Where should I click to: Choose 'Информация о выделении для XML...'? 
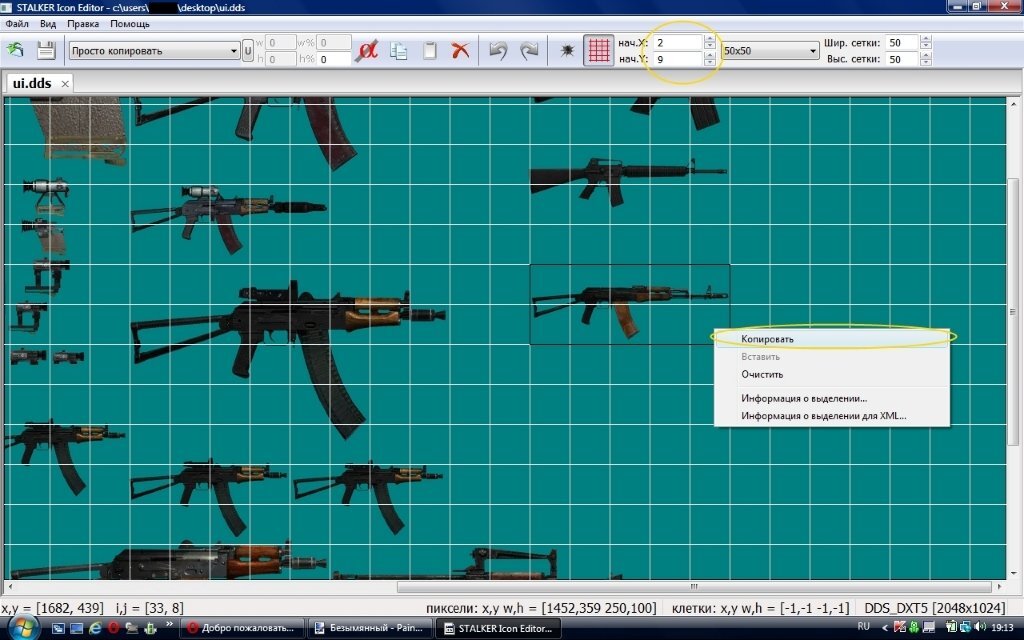[x=824, y=416]
